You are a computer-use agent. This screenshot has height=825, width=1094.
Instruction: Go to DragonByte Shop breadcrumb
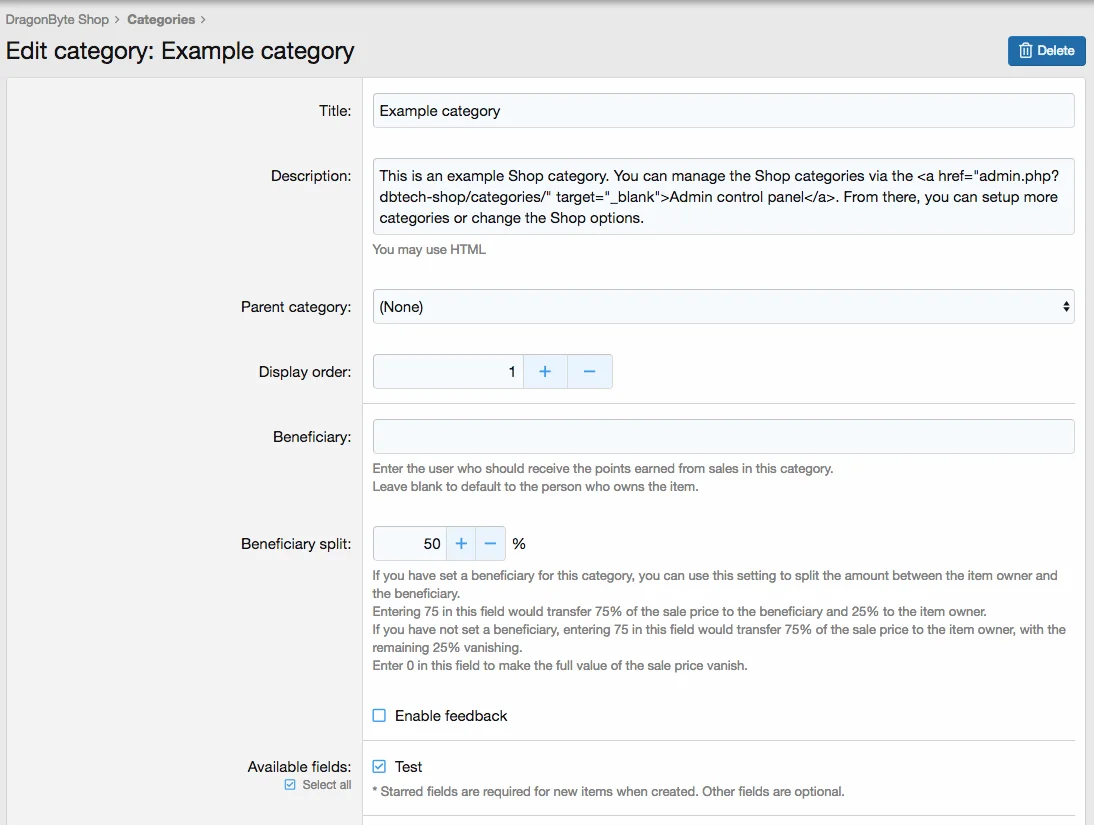click(x=57, y=19)
